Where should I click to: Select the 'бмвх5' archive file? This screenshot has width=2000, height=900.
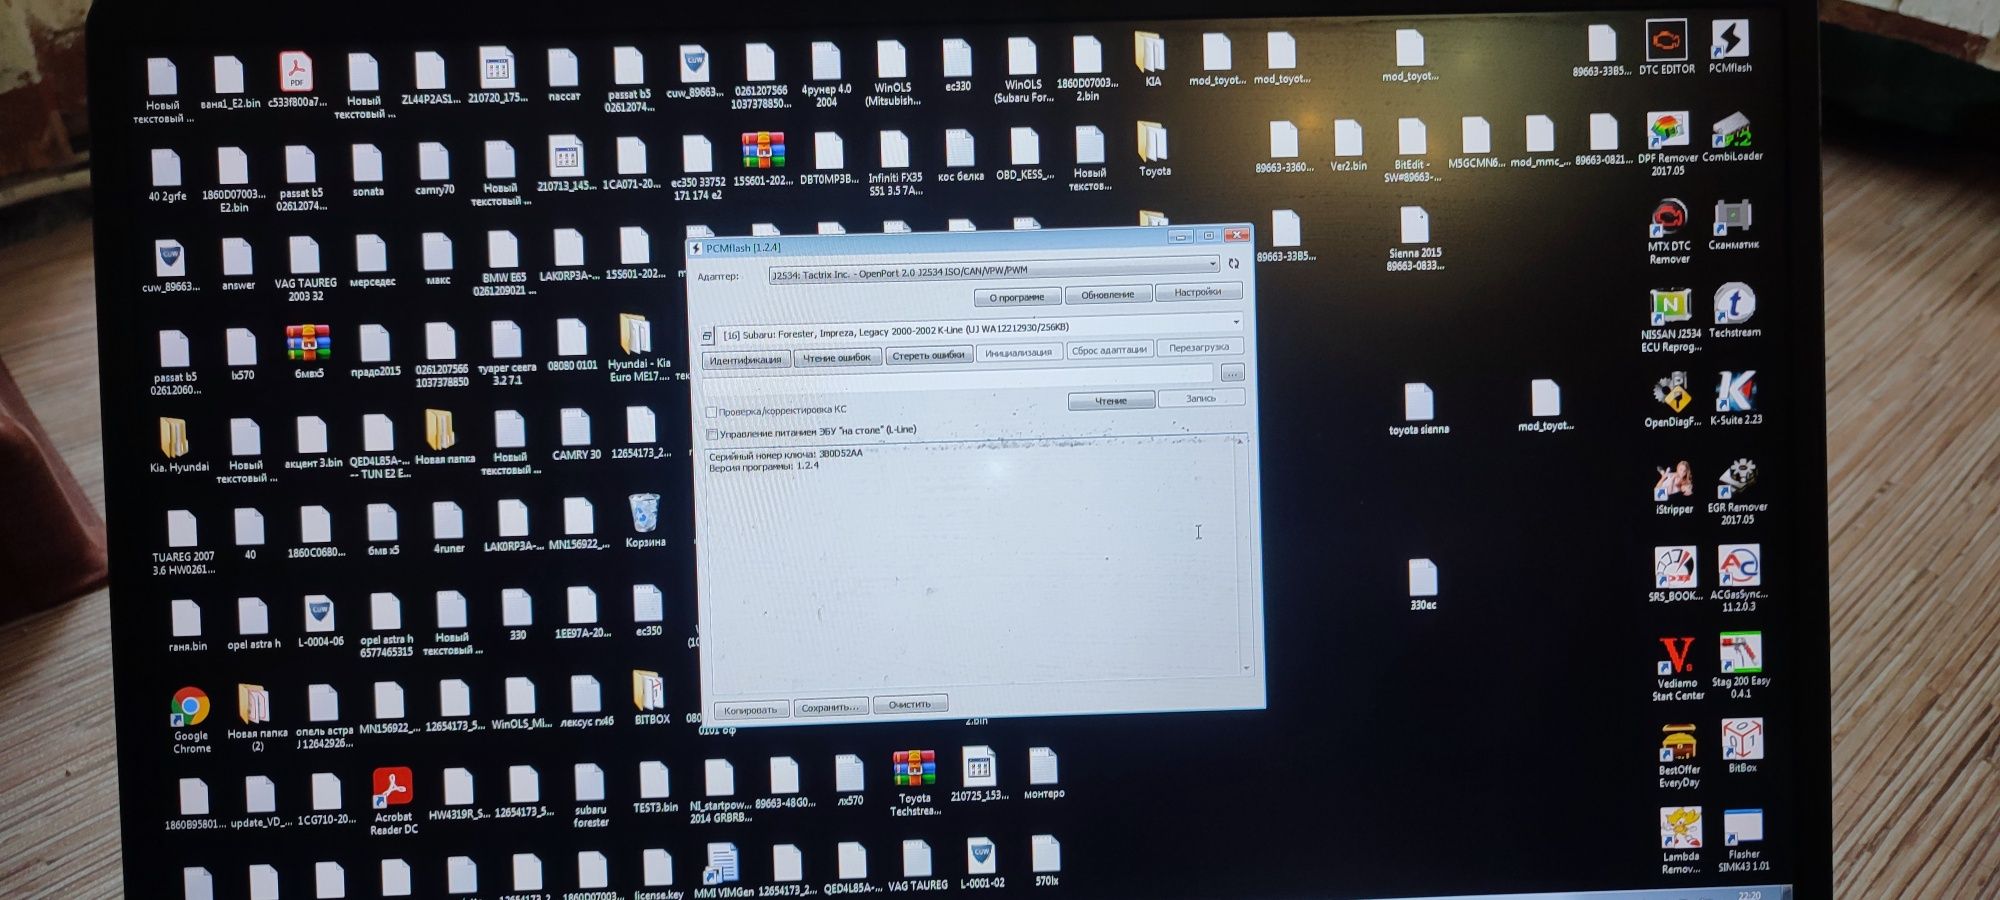click(309, 352)
